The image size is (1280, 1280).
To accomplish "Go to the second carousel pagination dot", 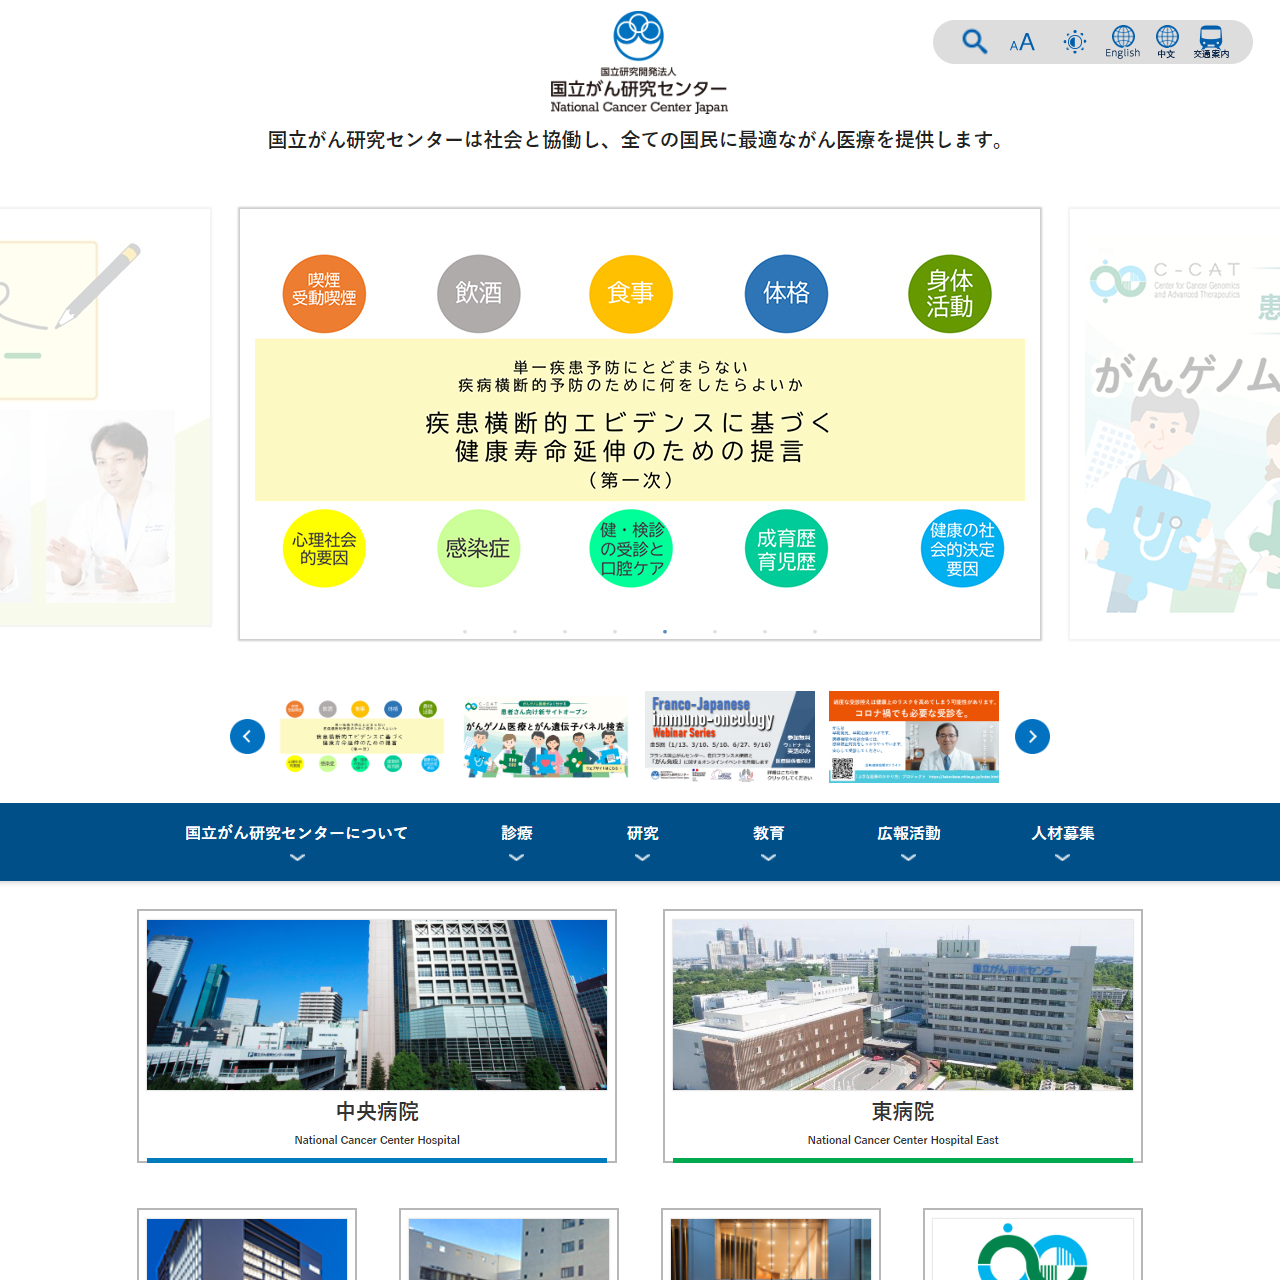I will click(x=515, y=632).
